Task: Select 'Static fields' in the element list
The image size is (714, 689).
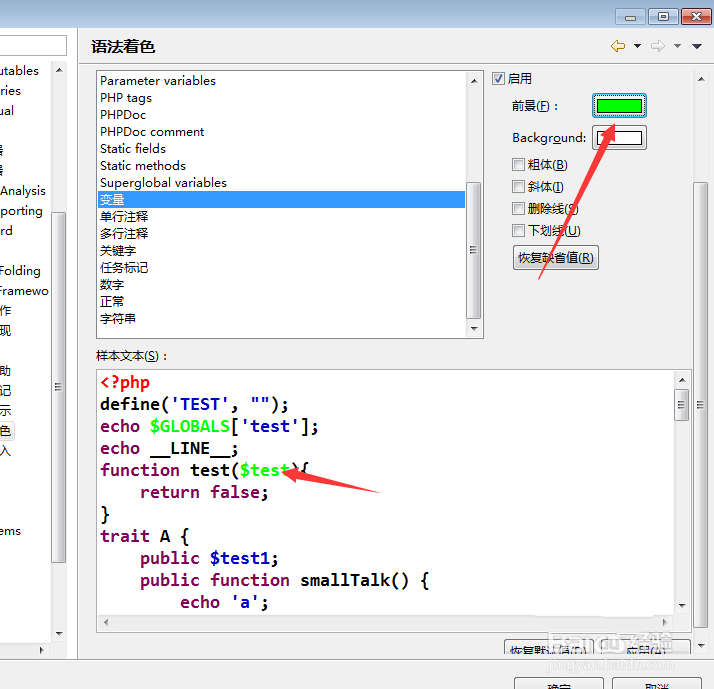Action: point(281,148)
